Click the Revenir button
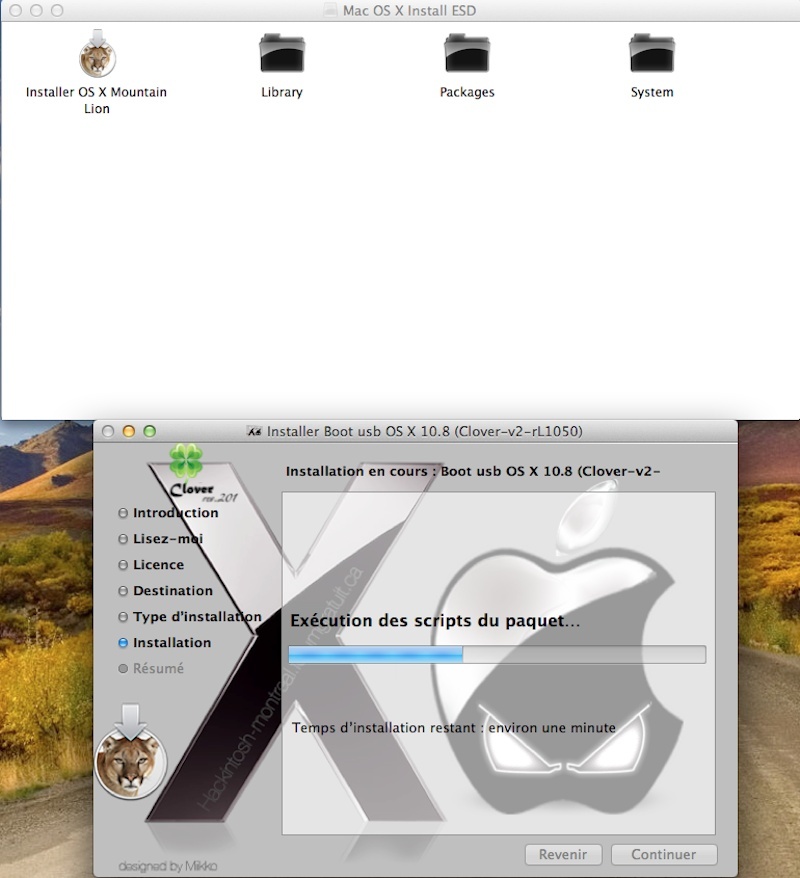The image size is (800, 878). coord(563,854)
